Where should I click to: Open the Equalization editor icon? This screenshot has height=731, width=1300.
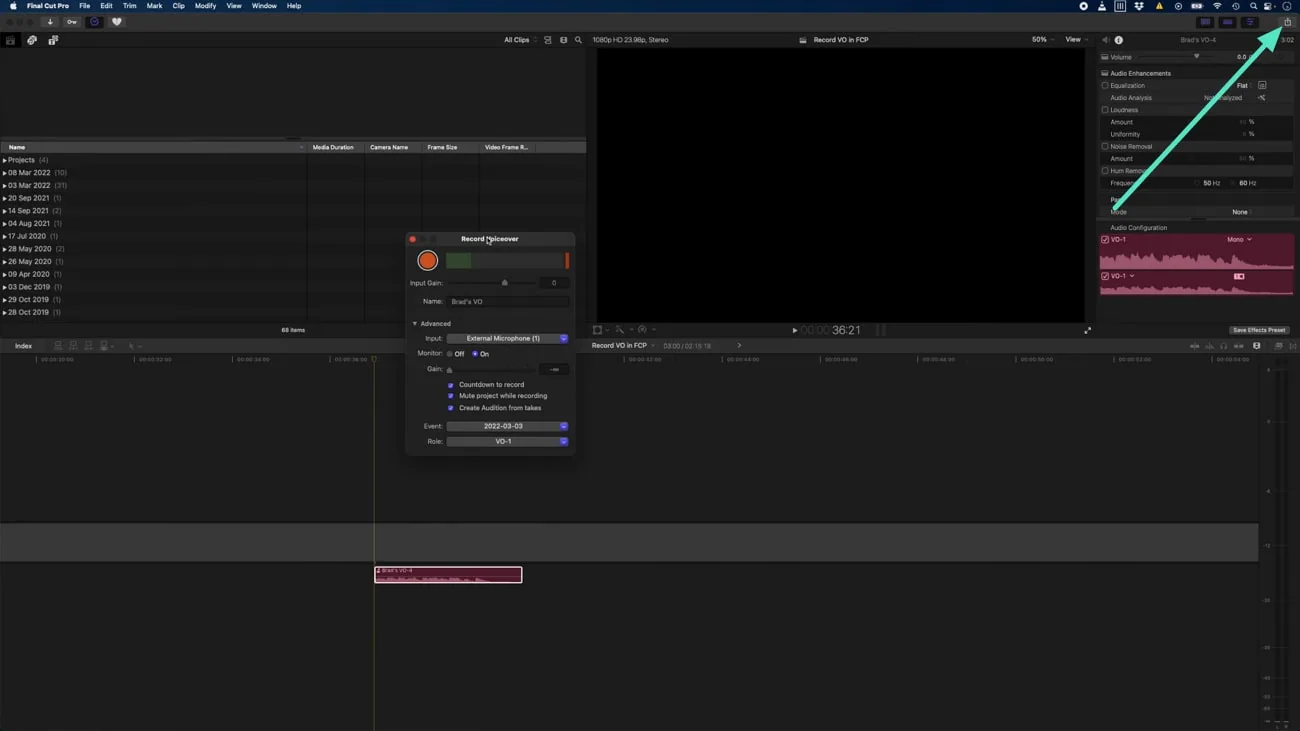[x=1262, y=86]
